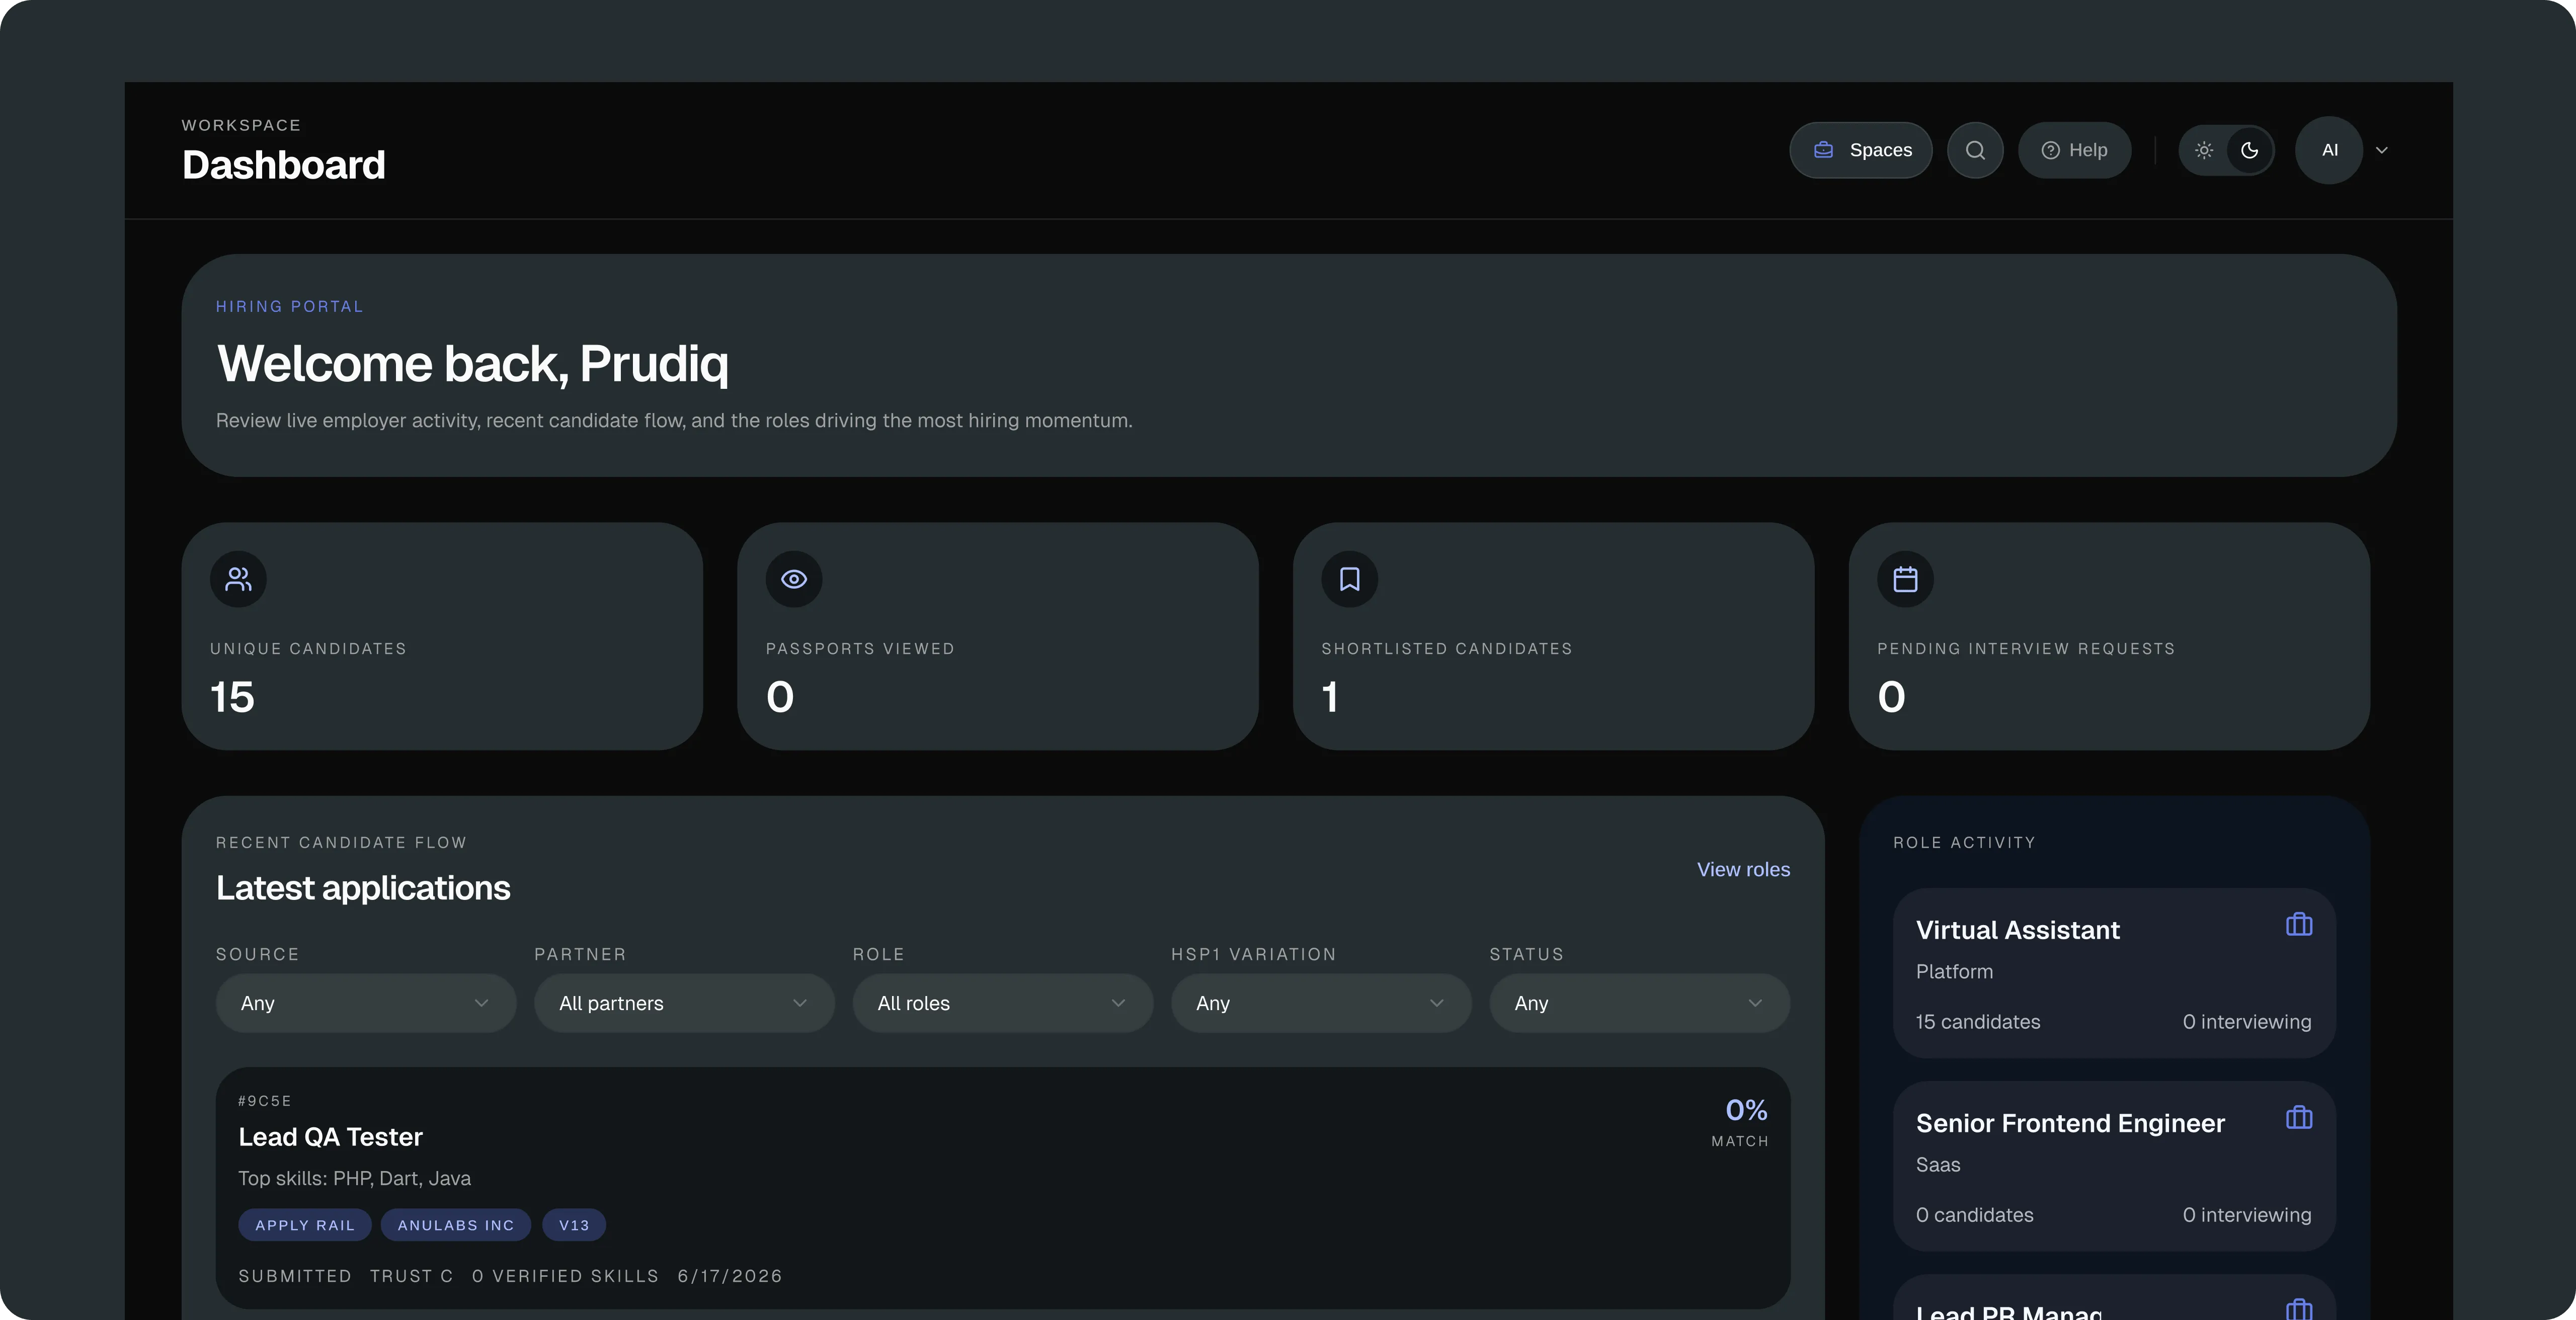Click the 15 candidates count on Virtual Assistant

tap(1978, 1022)
